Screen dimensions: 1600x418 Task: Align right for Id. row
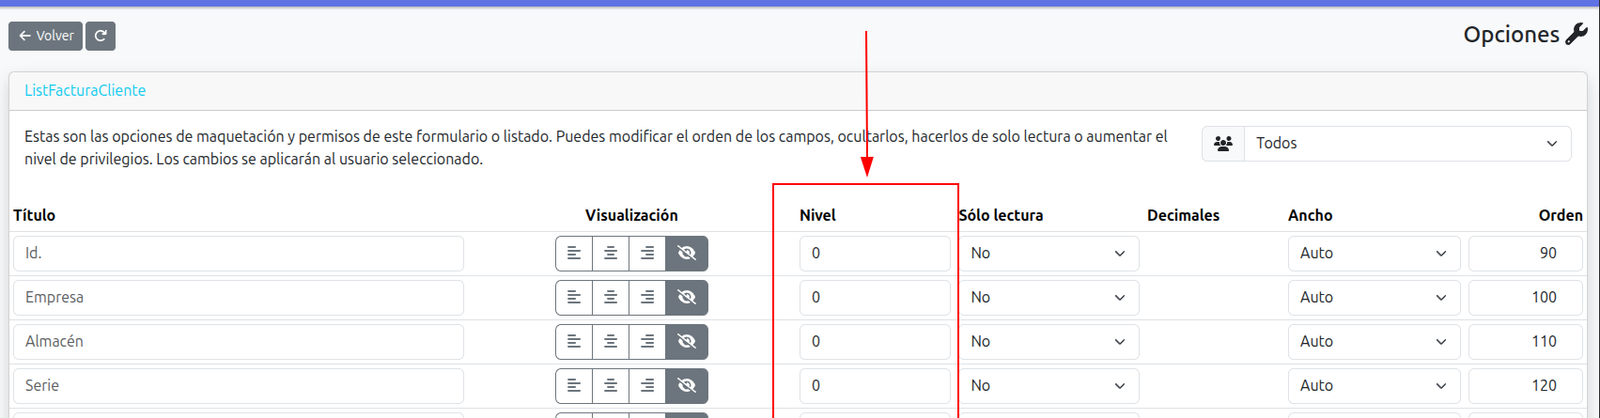pos(648,253)
